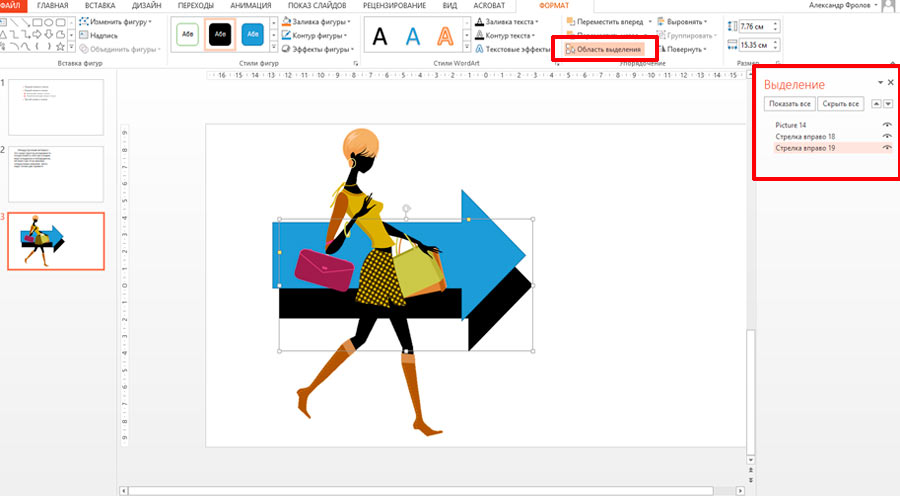Pick the star shape in shapes gallery

tap(60, 46)
